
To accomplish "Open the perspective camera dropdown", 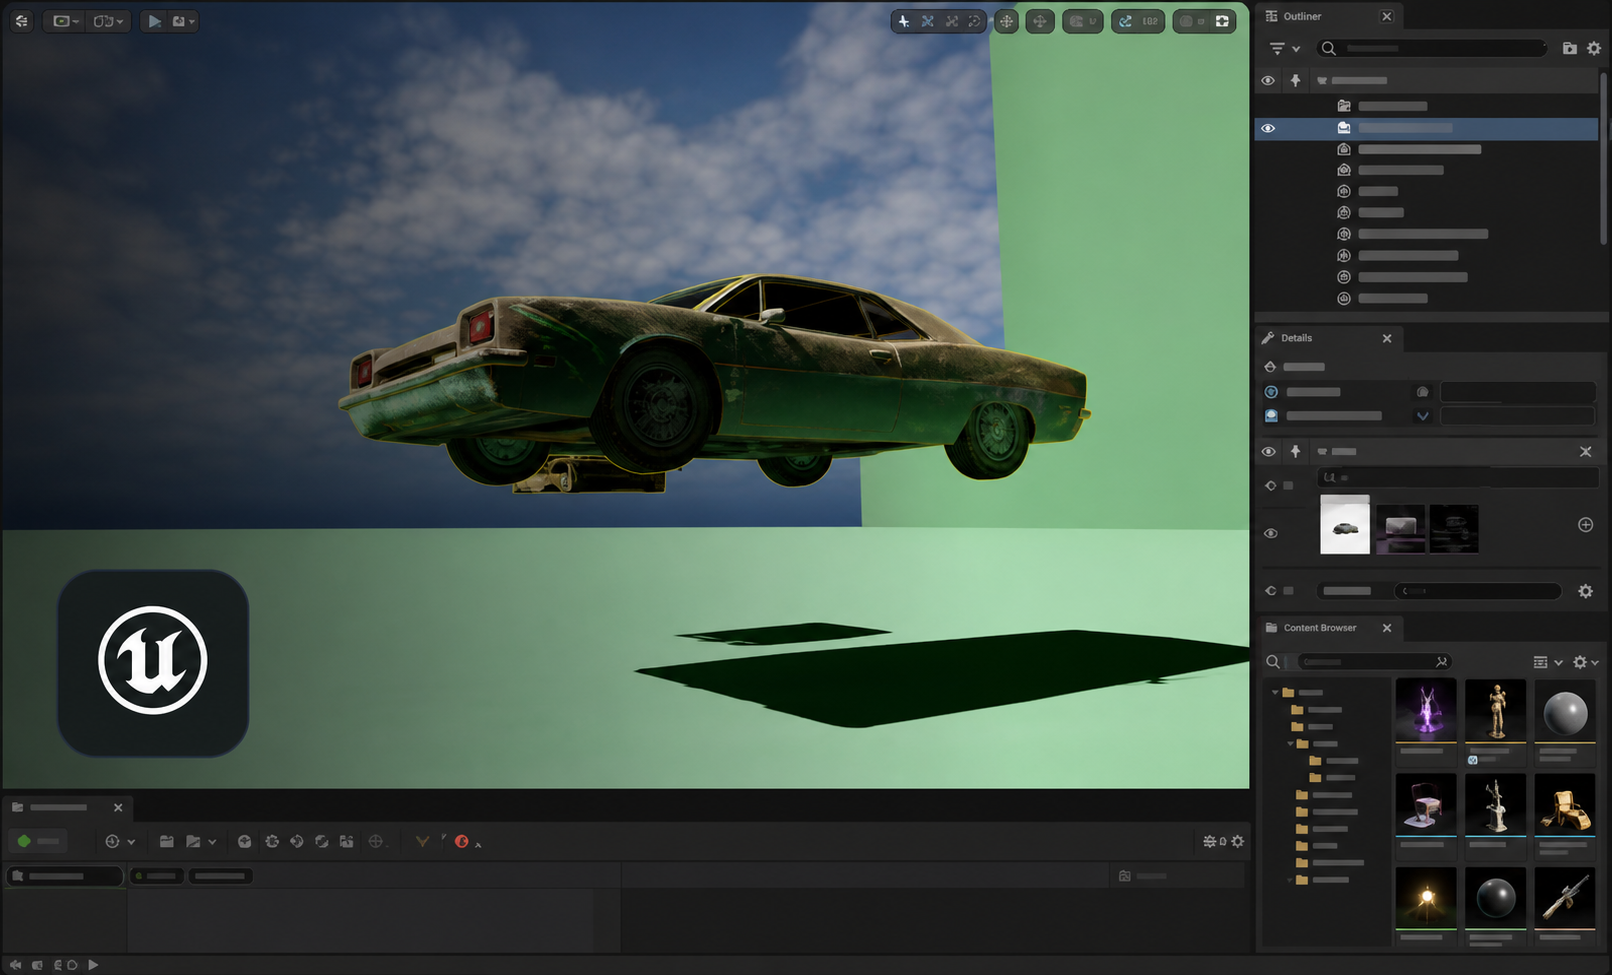I will click(x=66, y=21).
